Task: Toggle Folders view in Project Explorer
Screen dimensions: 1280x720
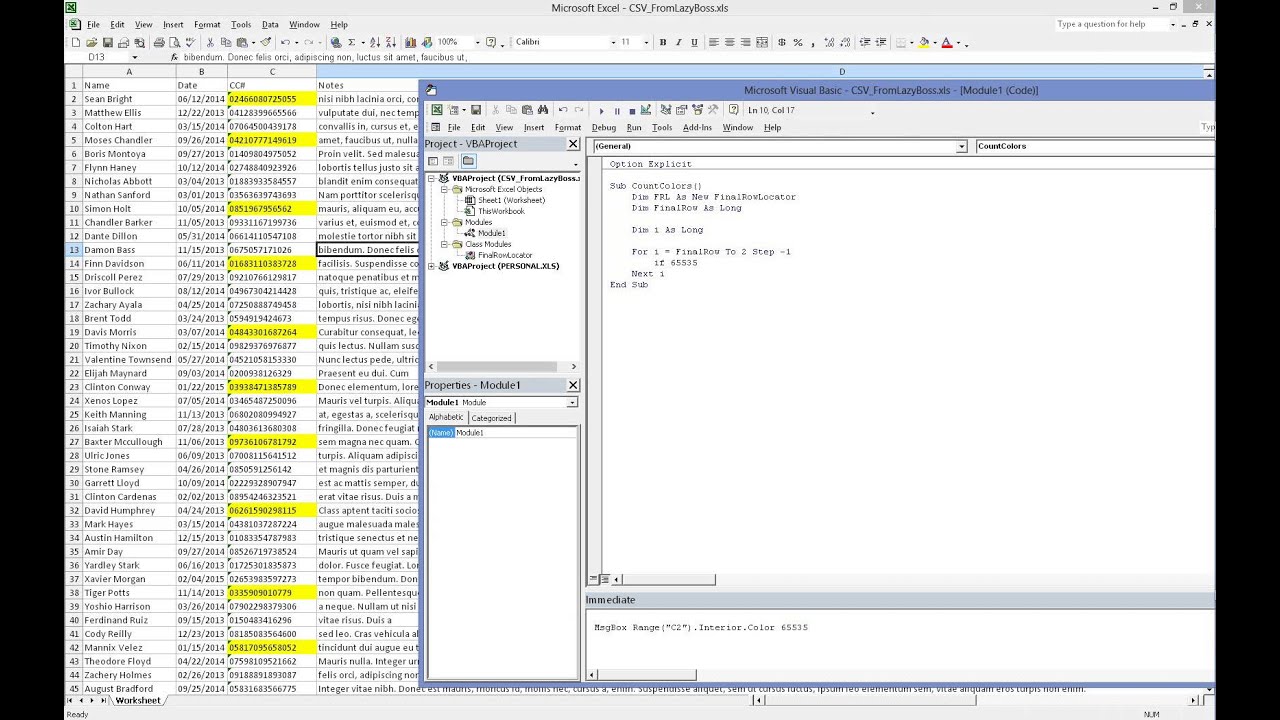Action: coord(468,161)
